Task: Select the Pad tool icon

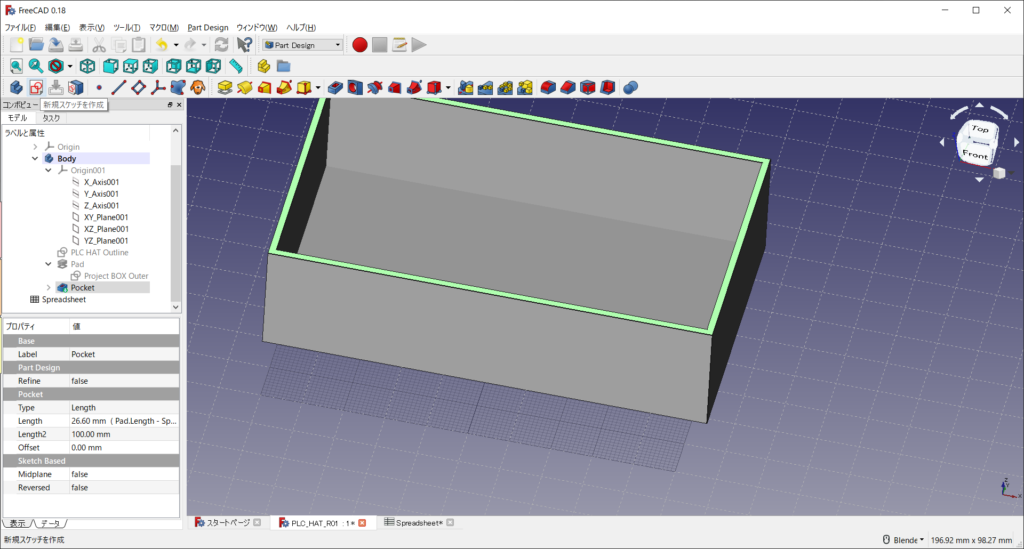Action: (226, 88)
